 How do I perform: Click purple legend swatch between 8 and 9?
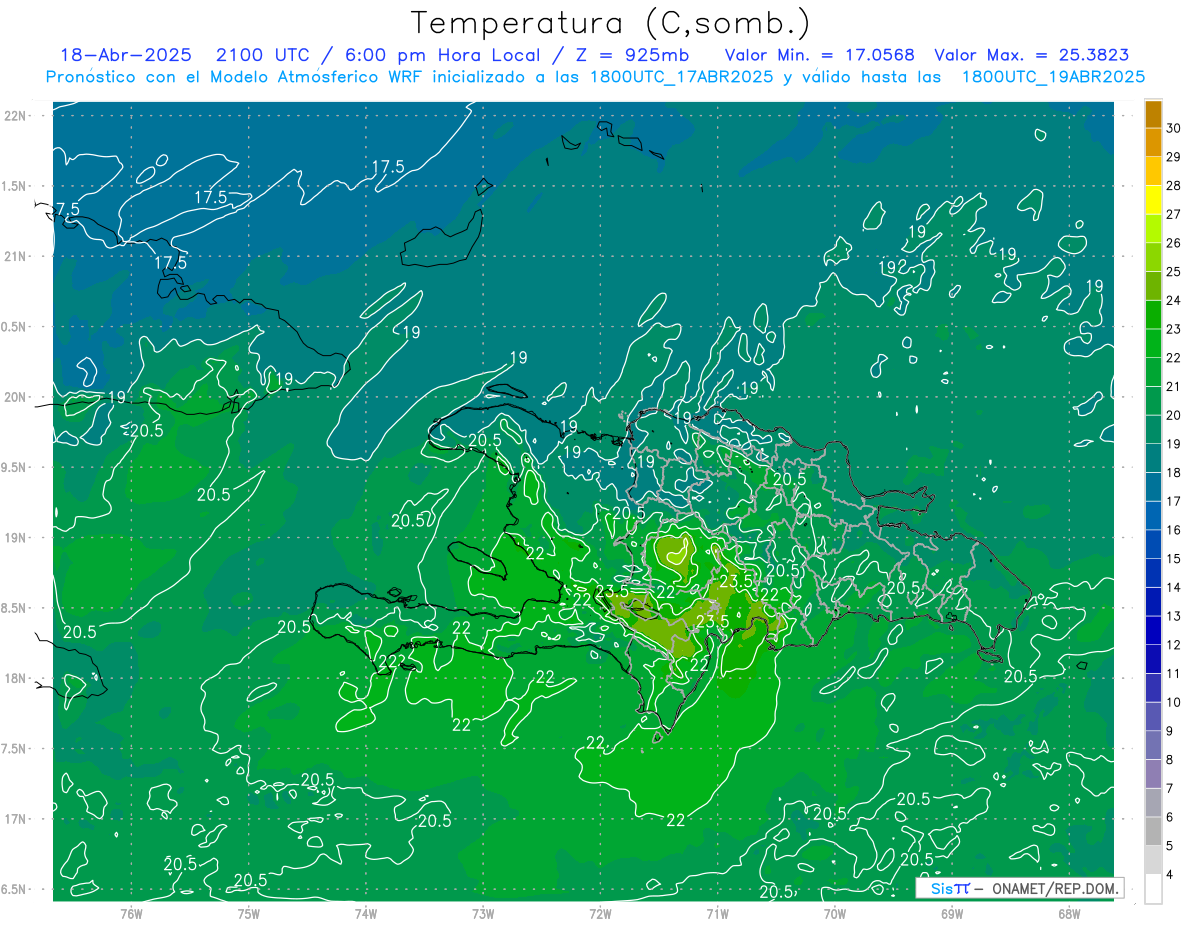click(1153, 745)
